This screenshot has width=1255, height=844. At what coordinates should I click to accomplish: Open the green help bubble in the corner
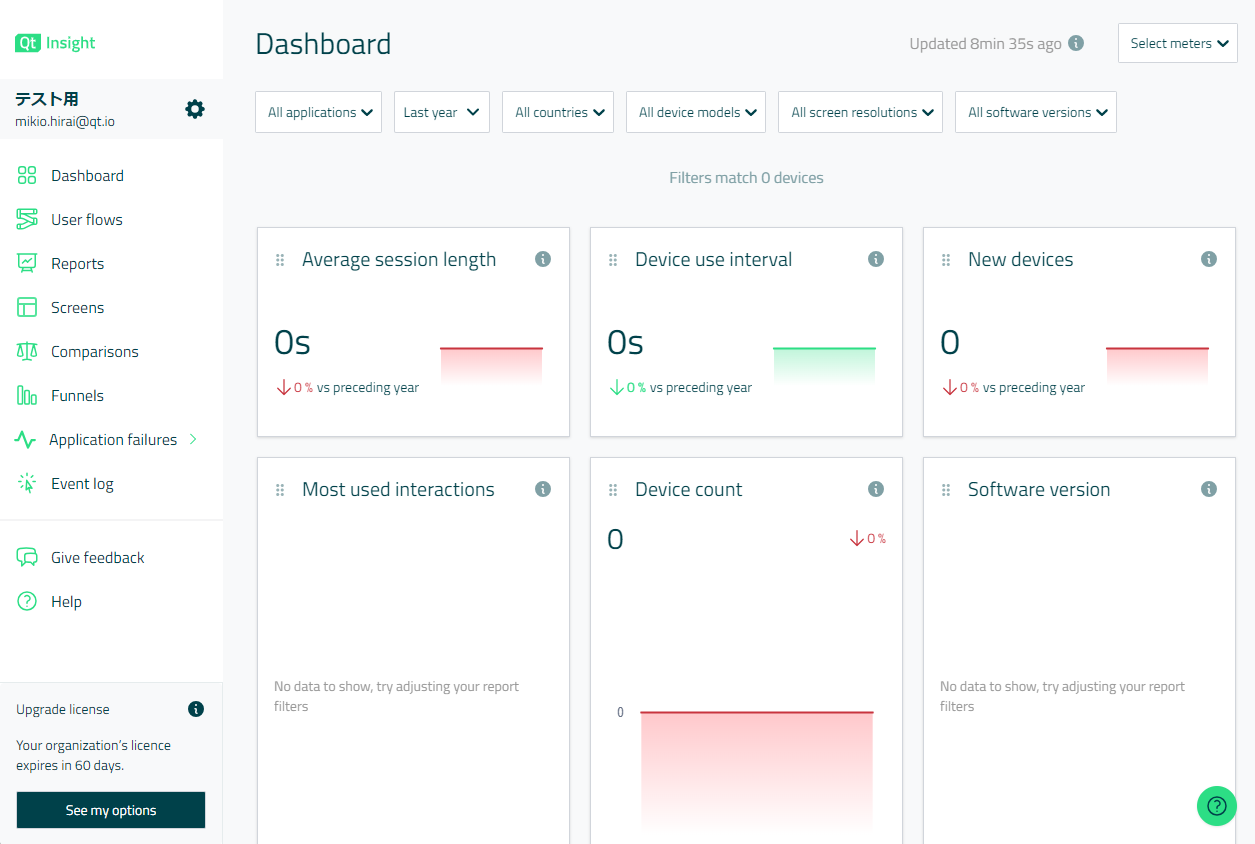pos(1216,805)
